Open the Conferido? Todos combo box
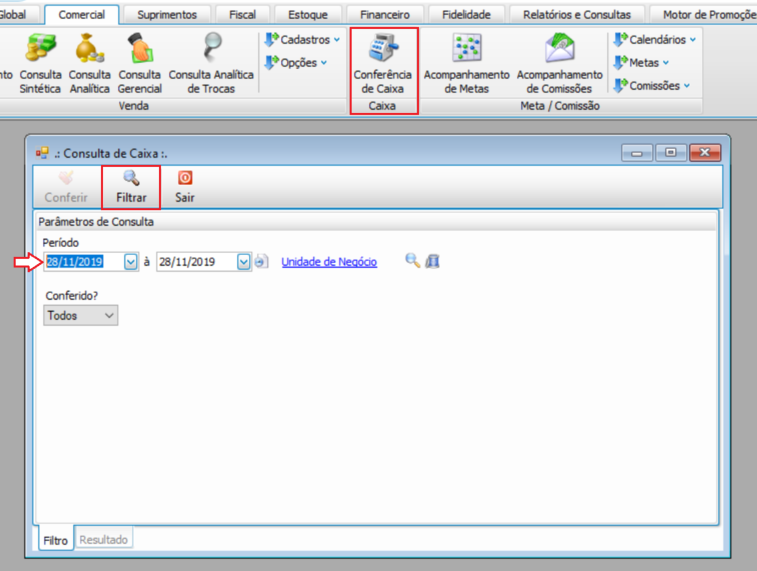The image size is (757, 571). point(81,316)
